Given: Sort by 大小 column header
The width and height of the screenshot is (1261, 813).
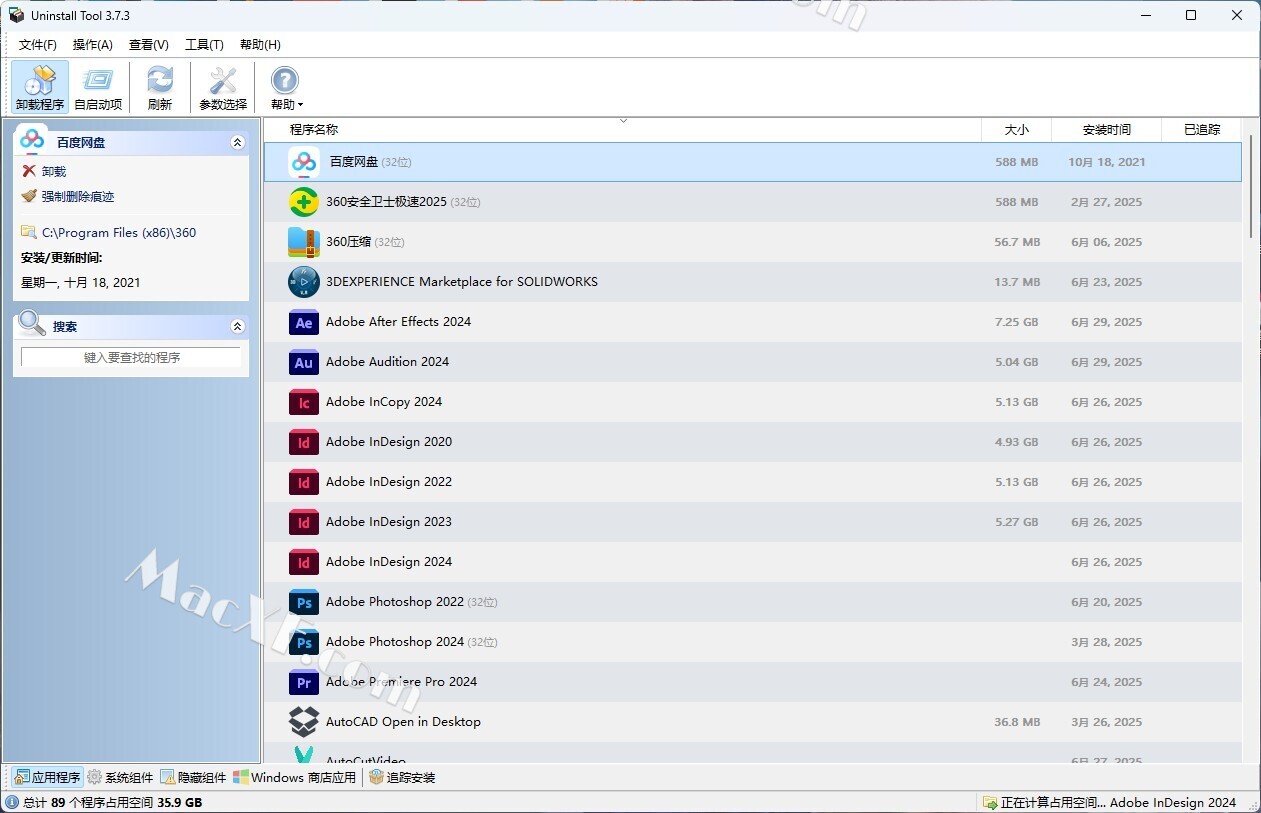Looking at the screenshot, I should coord(1016,129).
